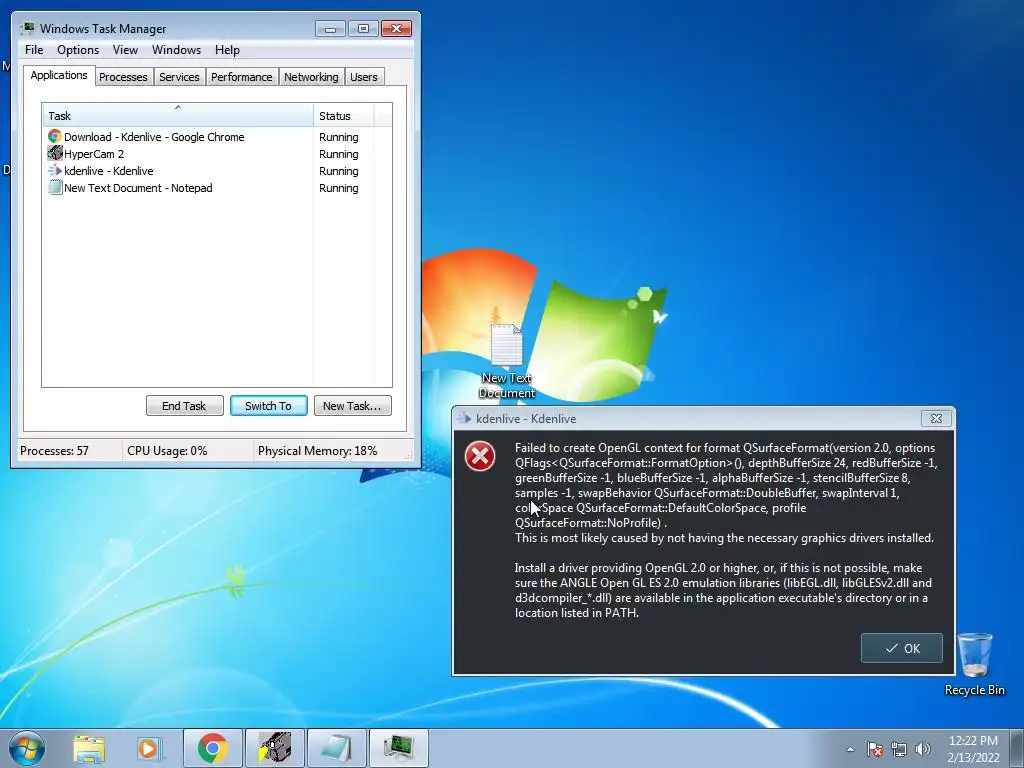
Task: Click the Switch To button
Action: pyautogui.click(x=268, y=406)
